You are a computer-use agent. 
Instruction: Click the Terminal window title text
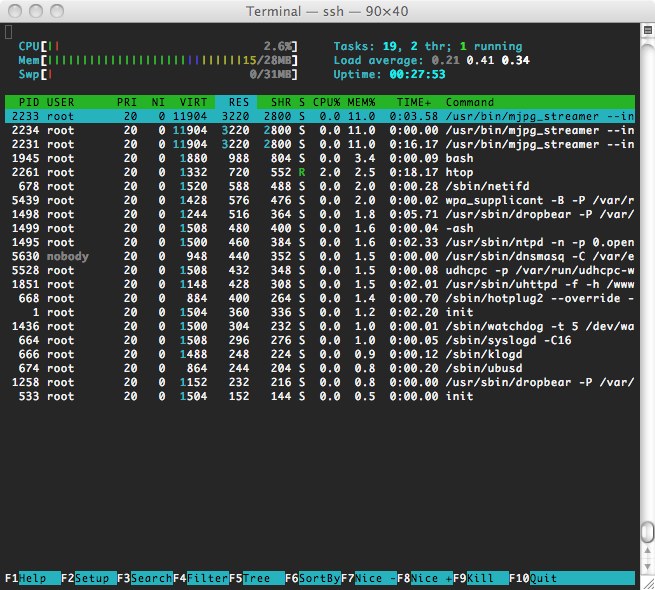[327, 11]
